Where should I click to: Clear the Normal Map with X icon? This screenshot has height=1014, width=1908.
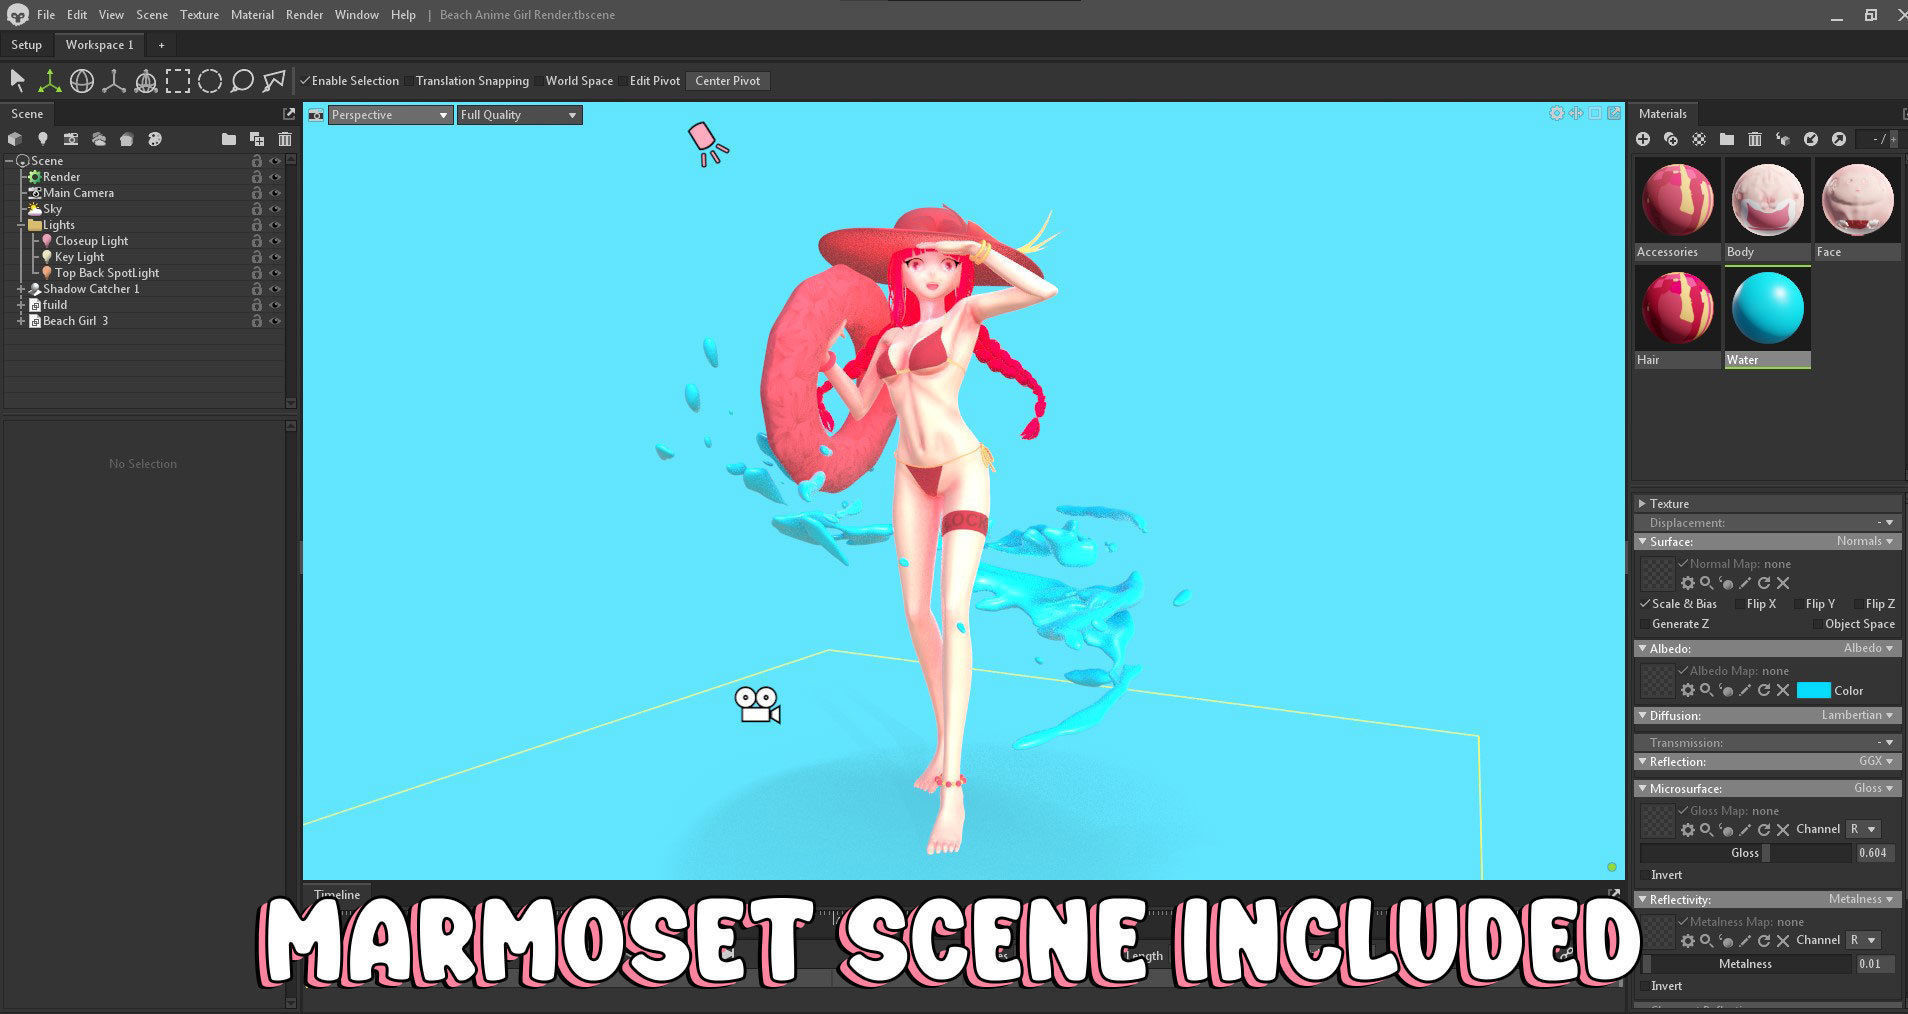pos(1783,583)
